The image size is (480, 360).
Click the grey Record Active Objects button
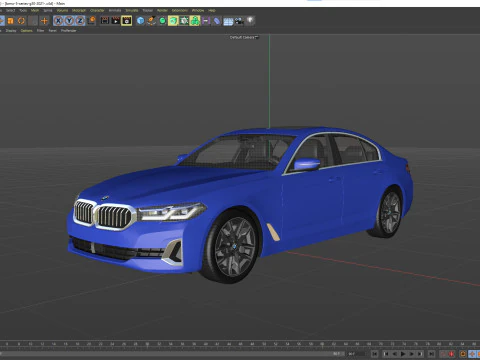(x=443, y=354)
